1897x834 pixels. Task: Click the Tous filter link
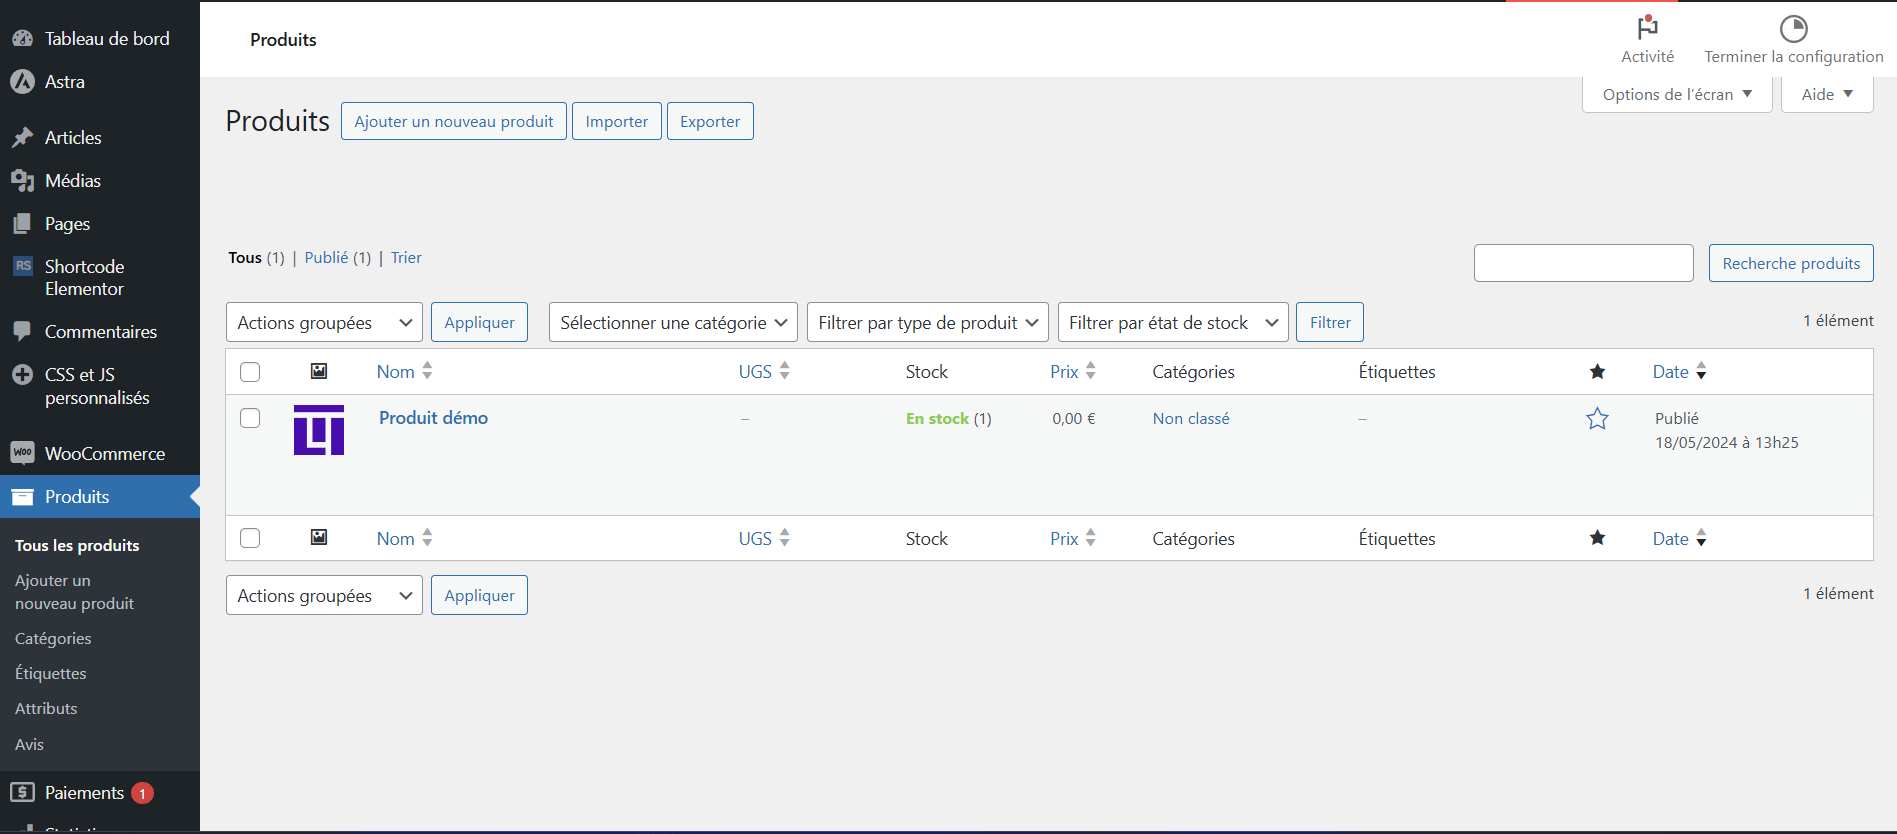245,257
